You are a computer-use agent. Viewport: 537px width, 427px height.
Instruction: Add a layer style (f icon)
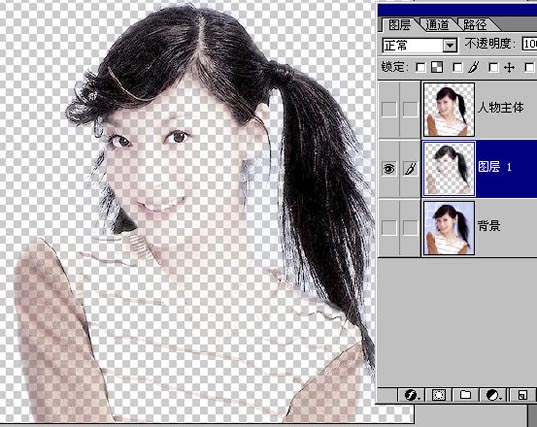pos(411,395)
